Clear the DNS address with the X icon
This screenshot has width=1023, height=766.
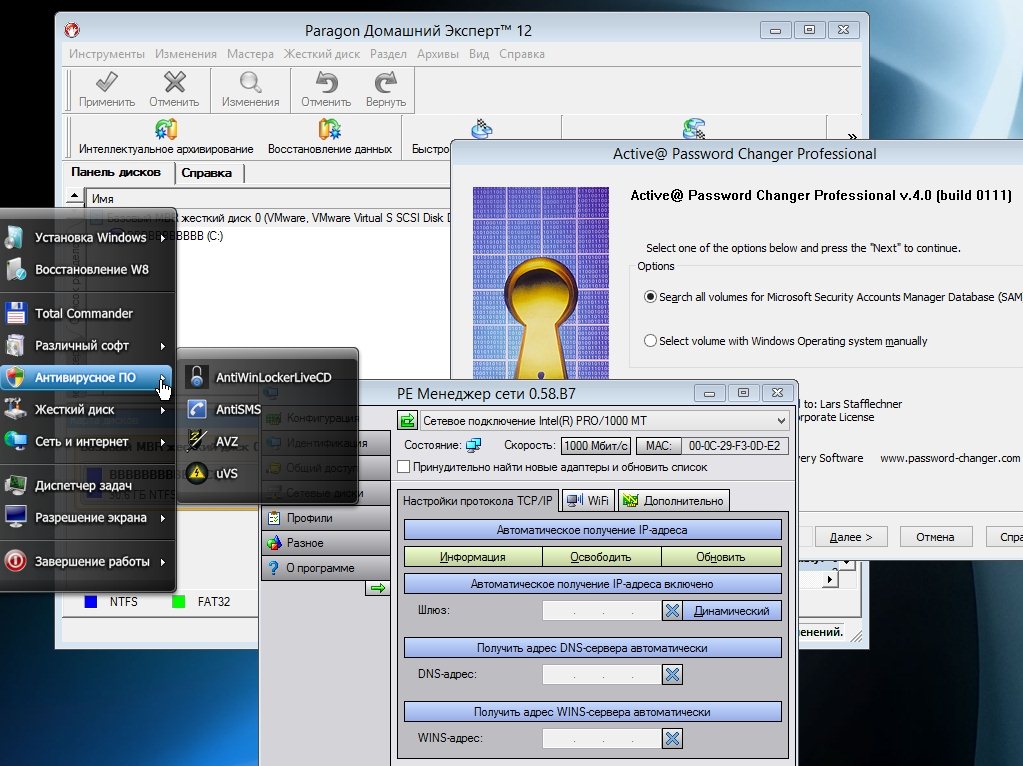[x=672, y=675]
